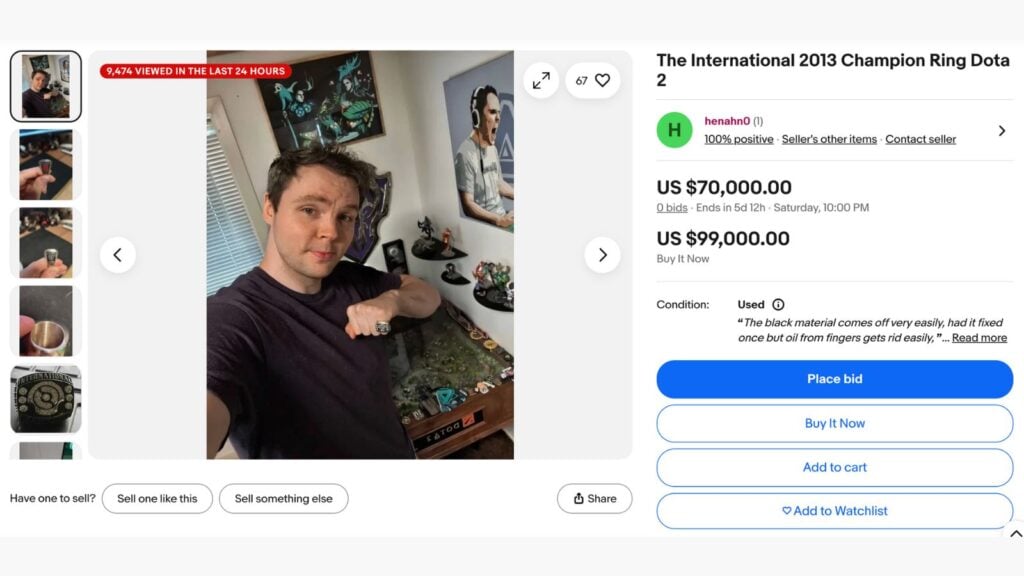Click the heart icon showing 67 saves
Image resolution: width=1024 pixels, height=576 pixels.
coord(593,80)
